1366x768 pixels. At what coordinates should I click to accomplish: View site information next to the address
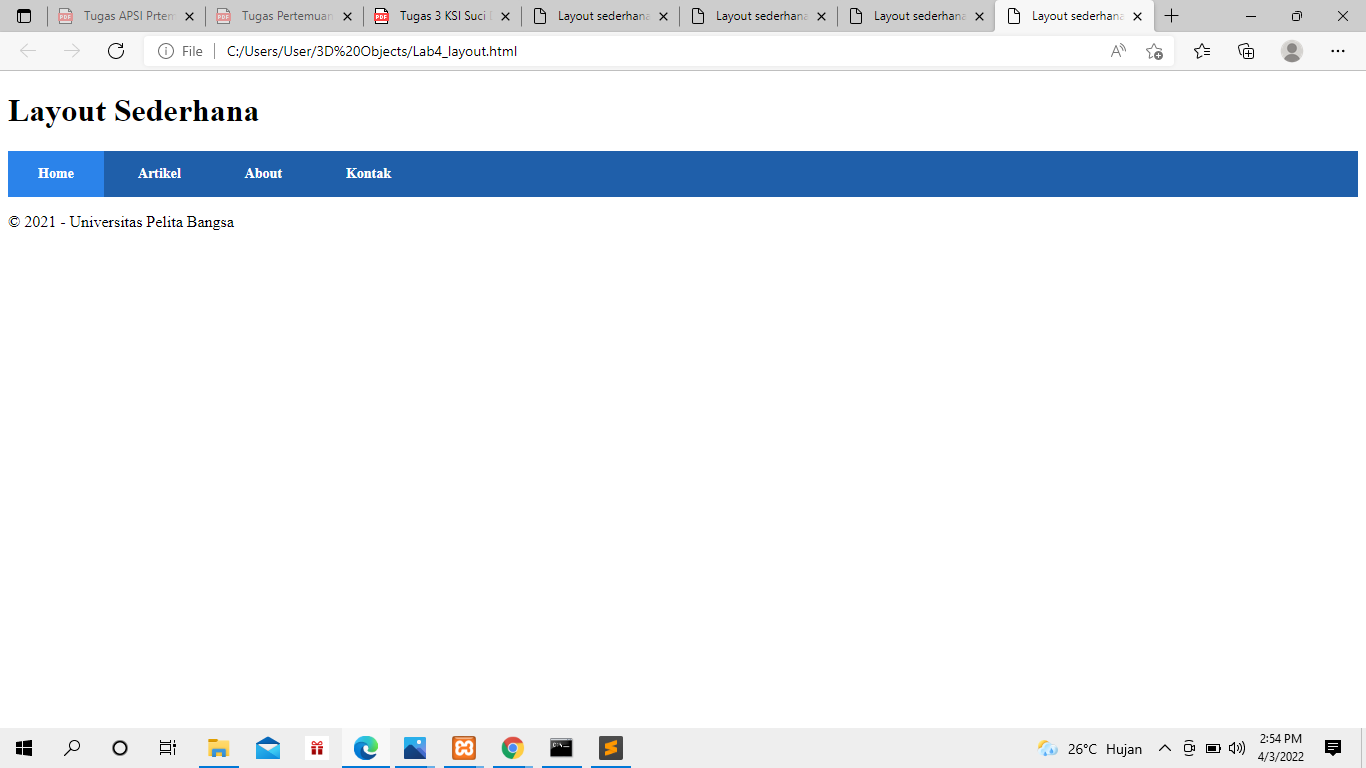click(x=166, y=50)
